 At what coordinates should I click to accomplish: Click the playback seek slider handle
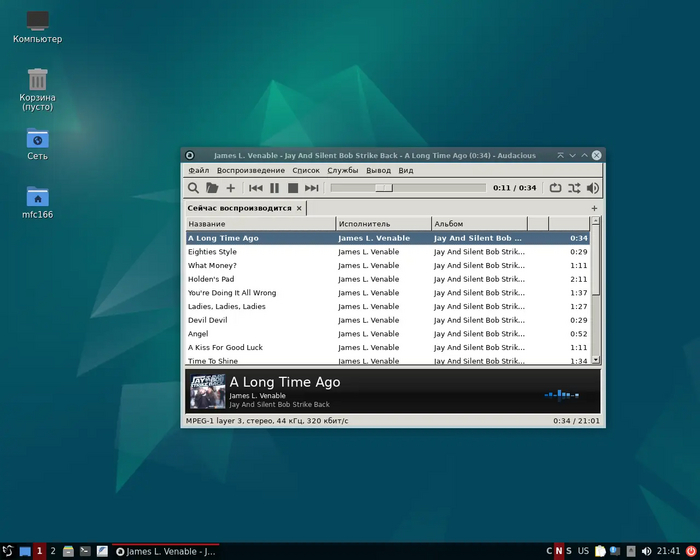[384, 188]
